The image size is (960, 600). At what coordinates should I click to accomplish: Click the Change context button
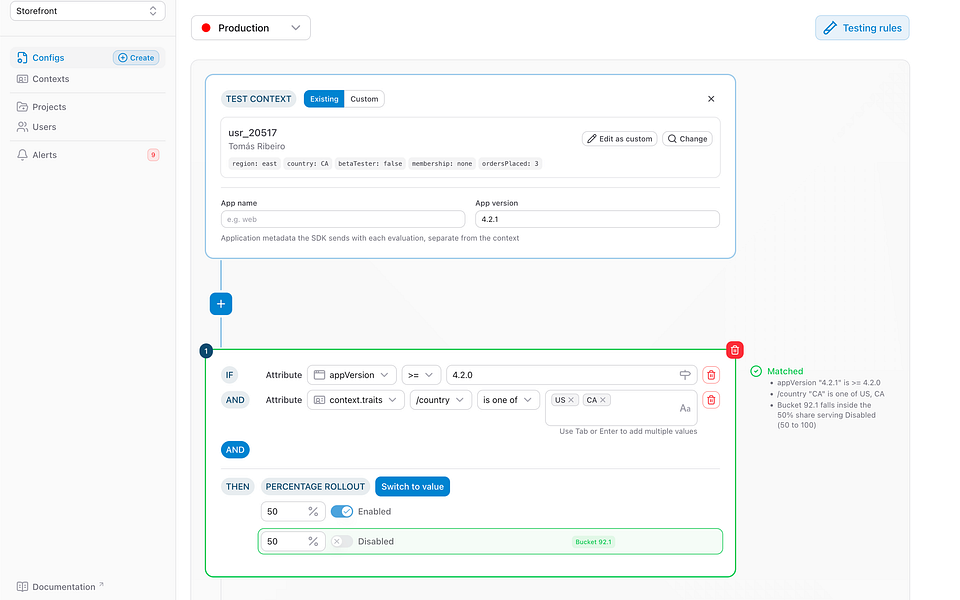[687, 139]
